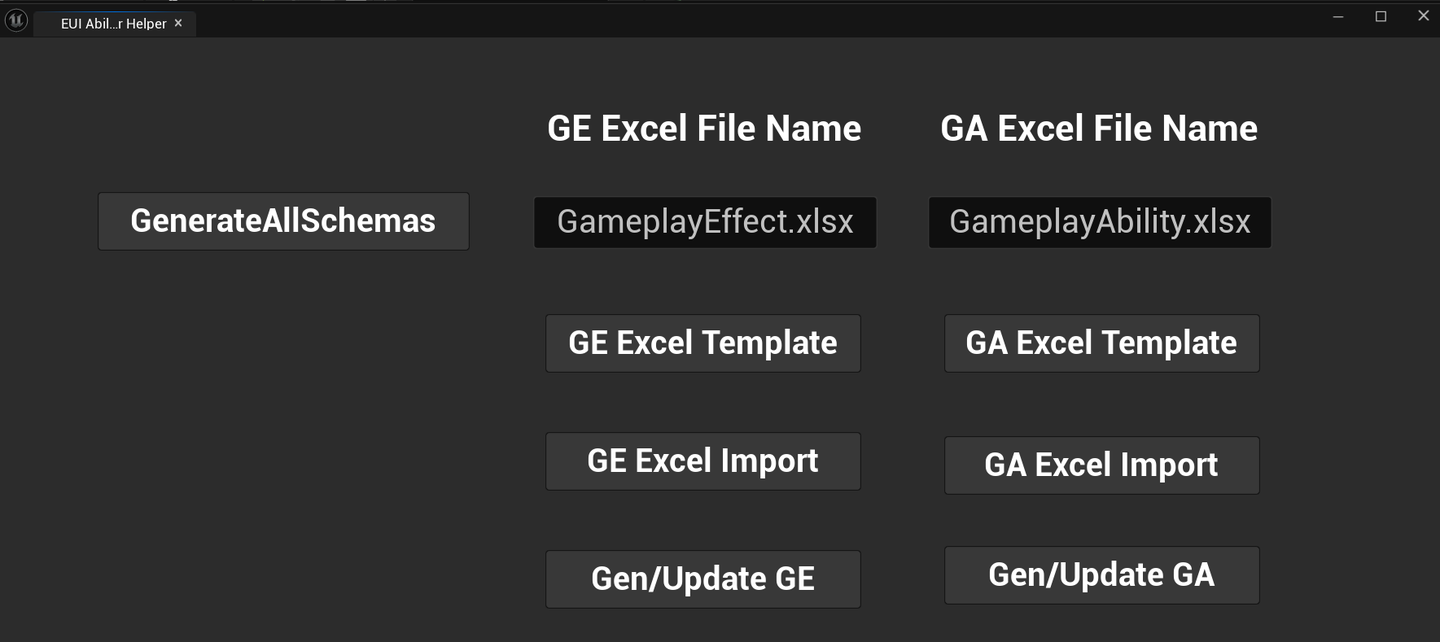Screen dimensions: 1440x642
Task: Start the GA Excel Import
Action: [1101, 465]
